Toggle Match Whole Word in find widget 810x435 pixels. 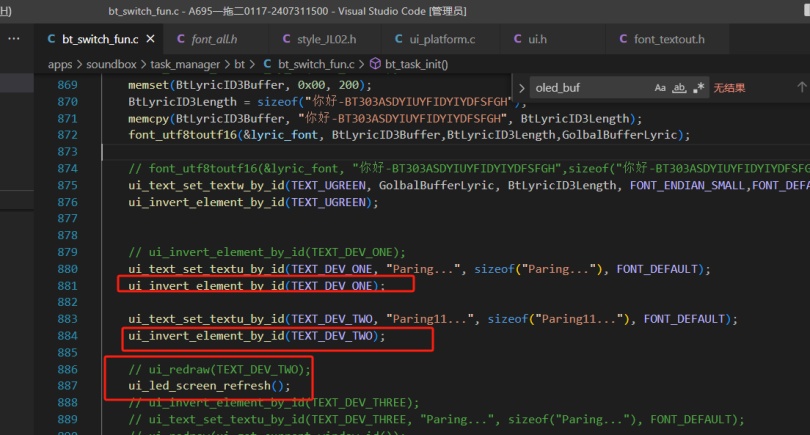coord(679,88)
